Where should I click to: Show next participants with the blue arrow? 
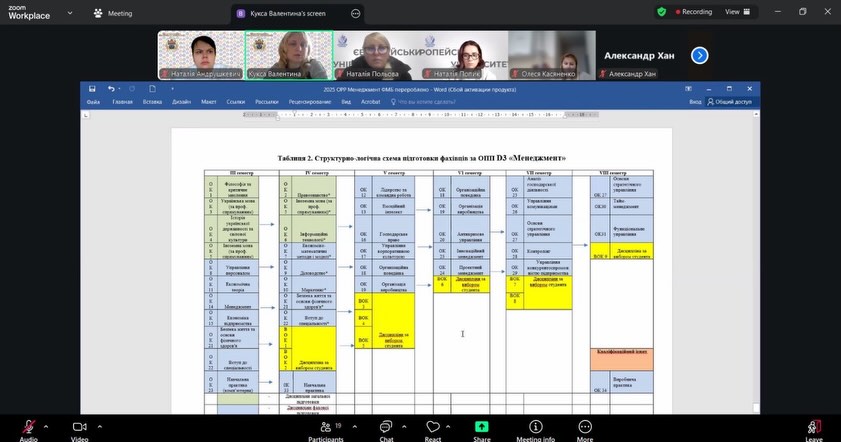coord(700,56)
